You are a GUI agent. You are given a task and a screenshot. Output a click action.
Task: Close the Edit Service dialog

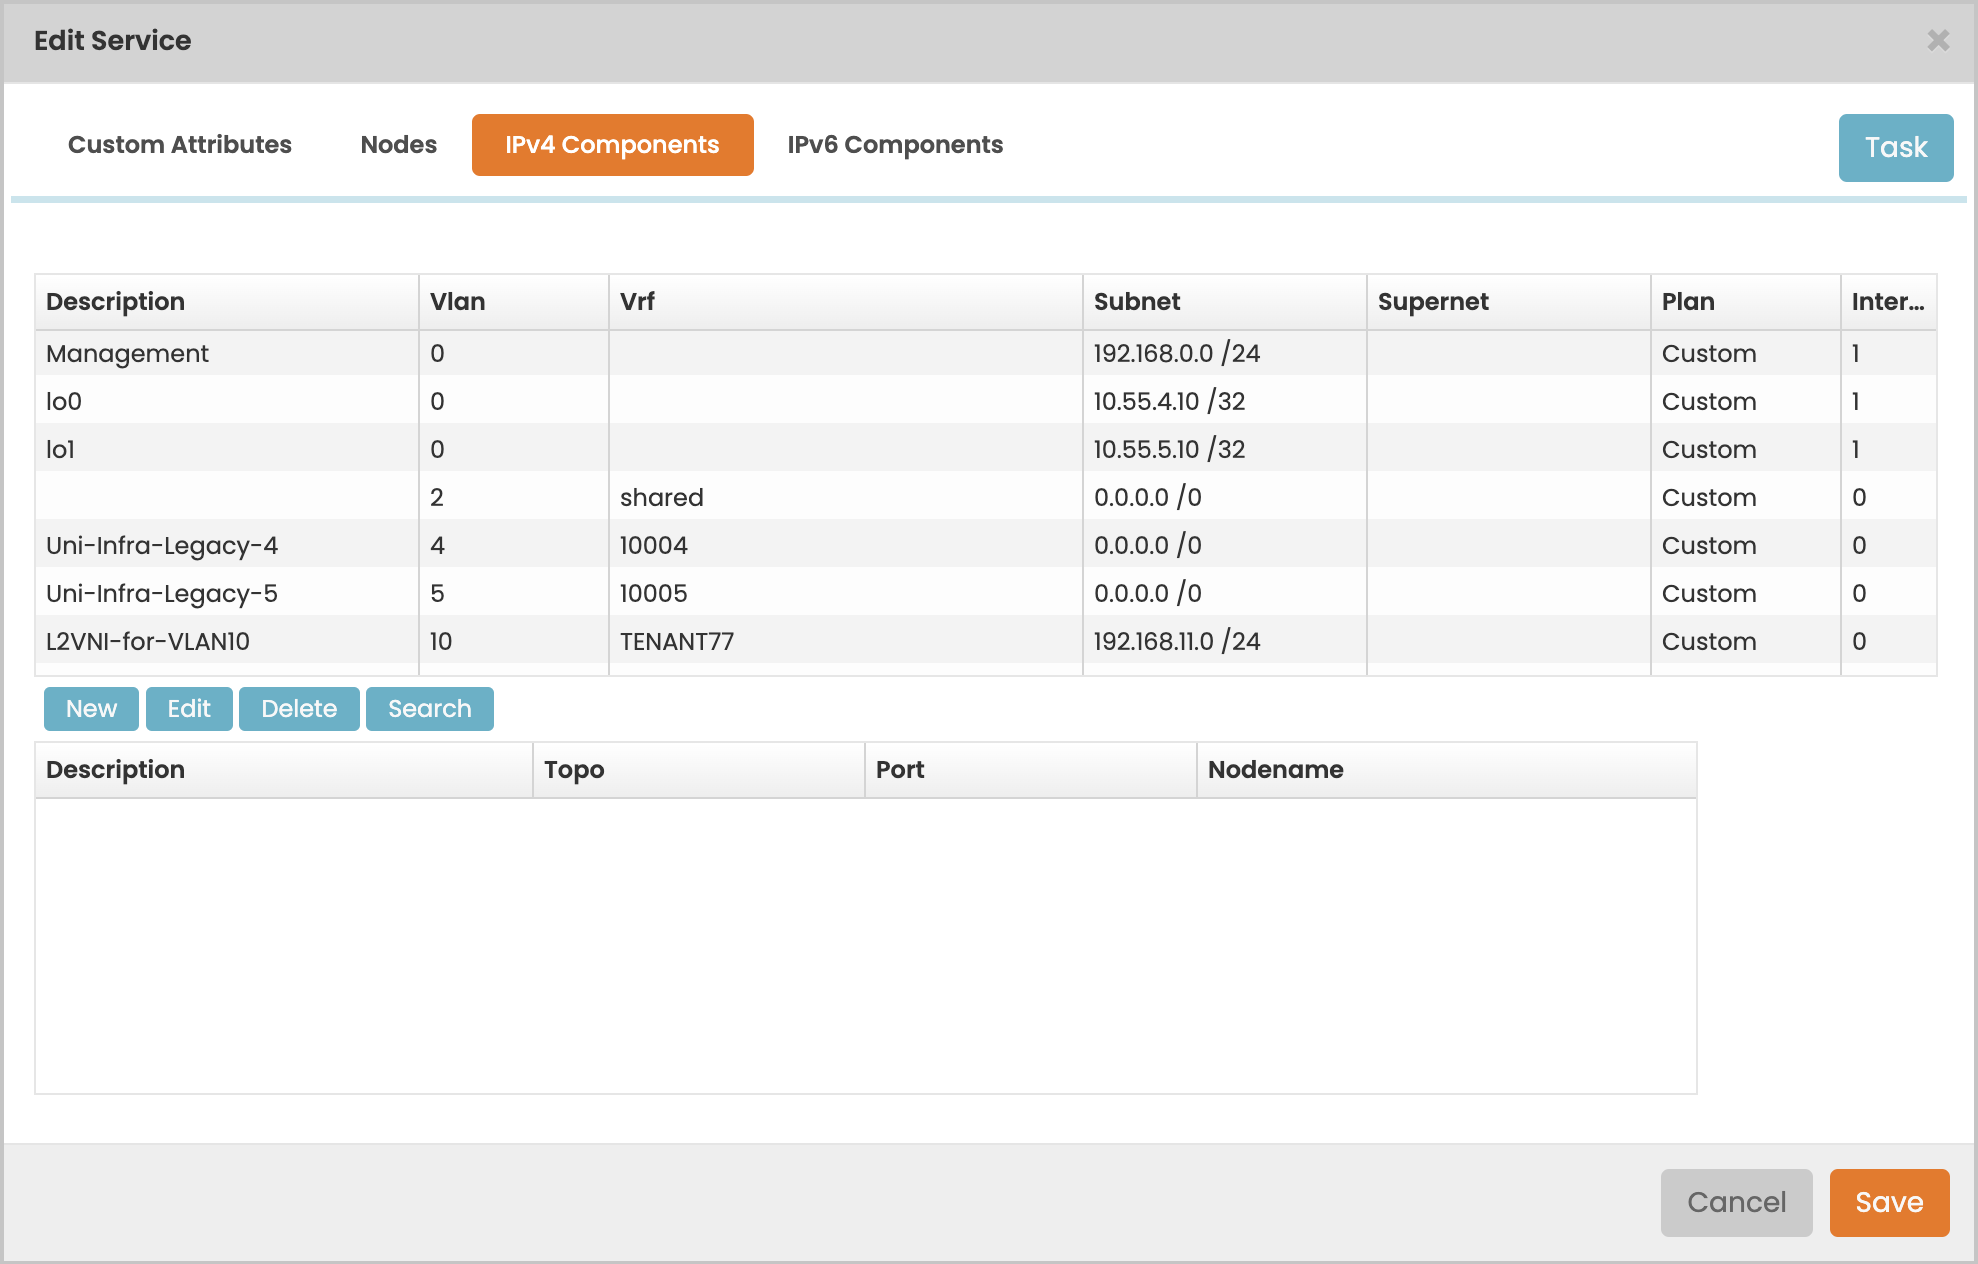[1938, 41]
